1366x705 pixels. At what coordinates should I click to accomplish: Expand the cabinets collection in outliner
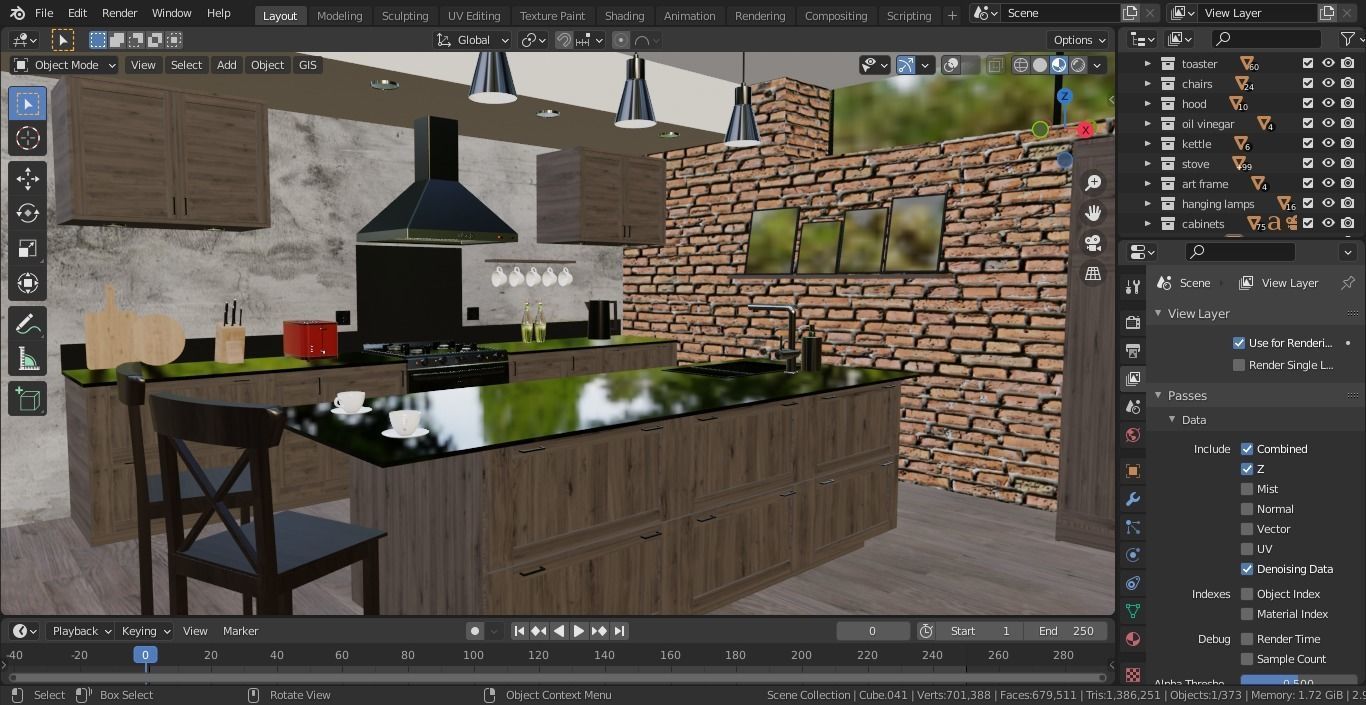coord(1148,224)
